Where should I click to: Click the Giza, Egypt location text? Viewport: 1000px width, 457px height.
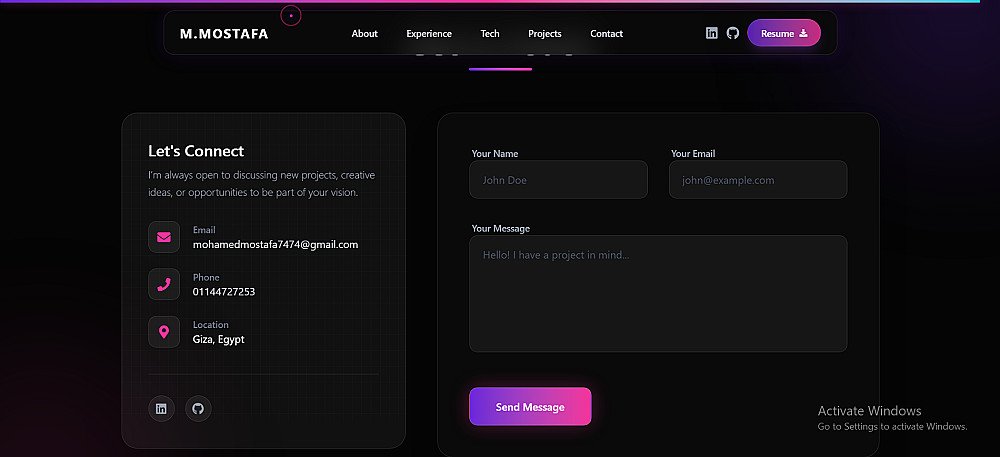point(218,340)
